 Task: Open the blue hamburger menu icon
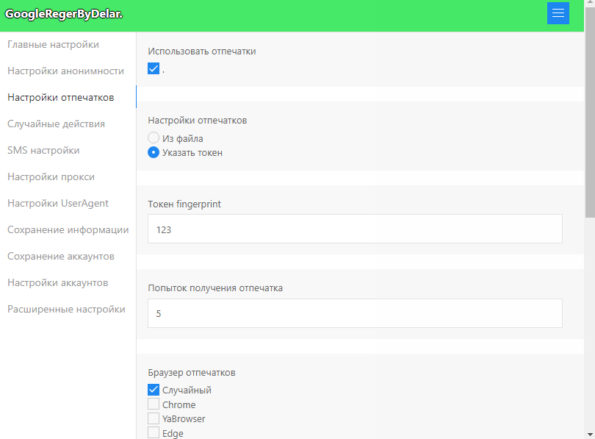tap(558, 13)
